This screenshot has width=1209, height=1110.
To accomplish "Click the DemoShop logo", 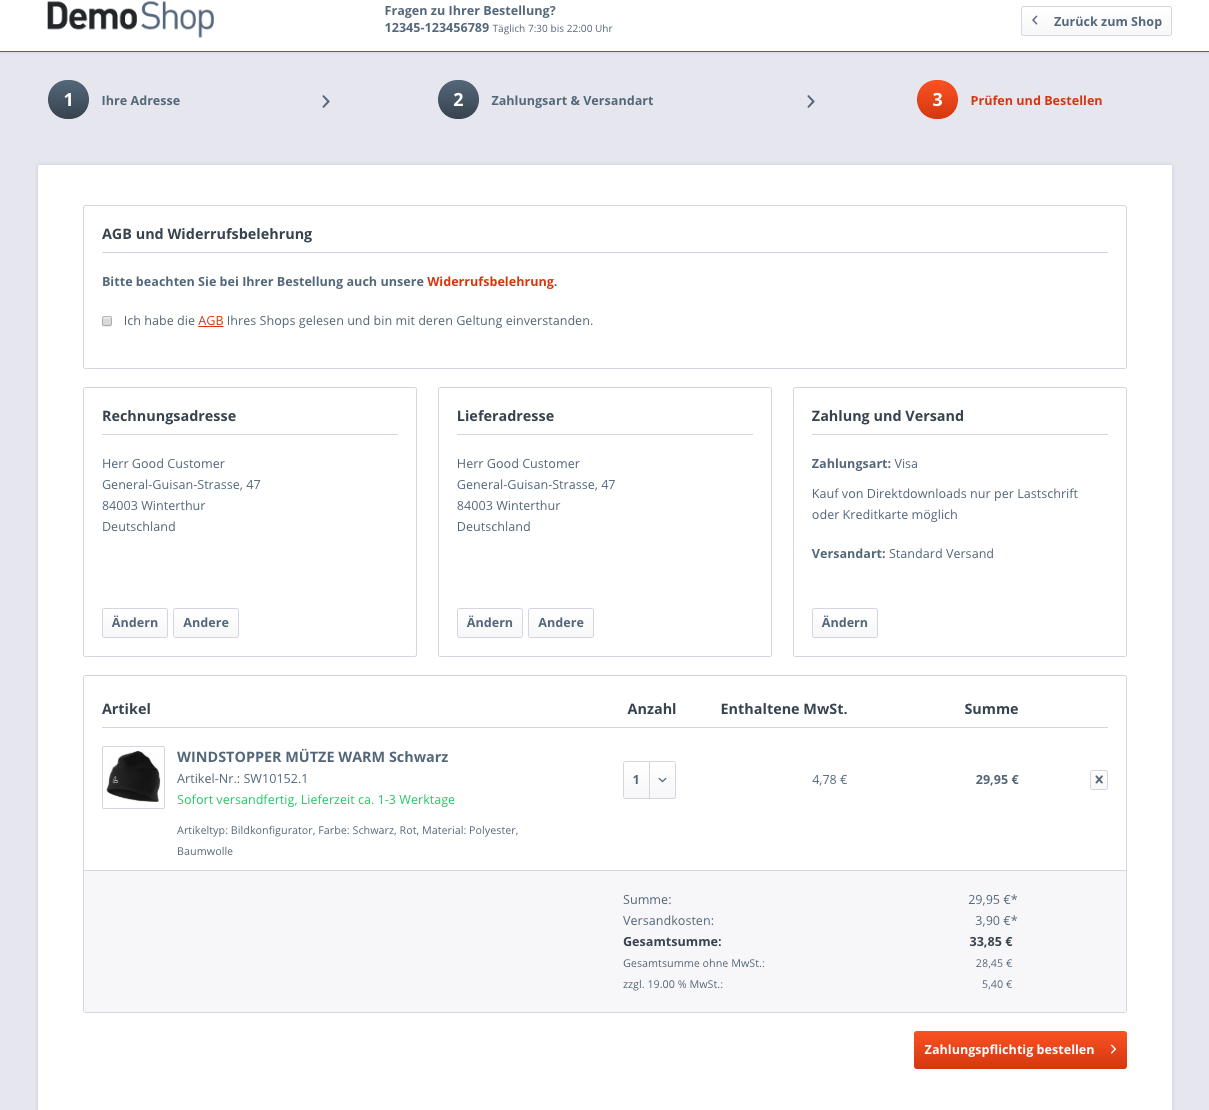I will pyautogui.click(x=130, y=18).
